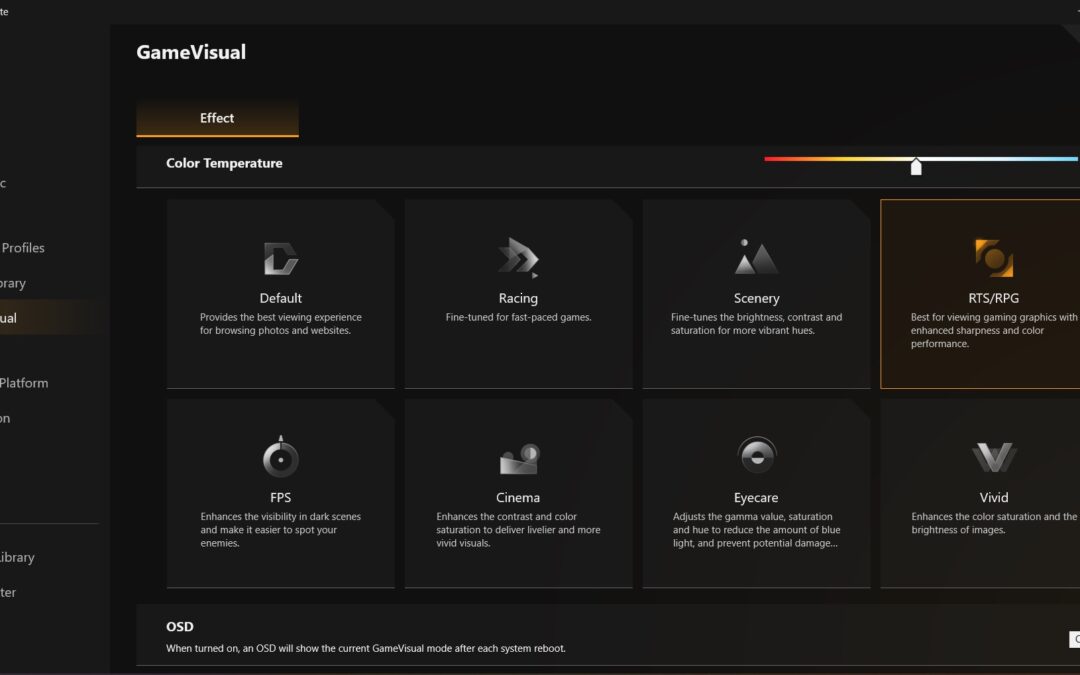Select the Cinema mode icon
Image resolution: width=1080 pixels, height=675 pixels.
coord(518,459)
